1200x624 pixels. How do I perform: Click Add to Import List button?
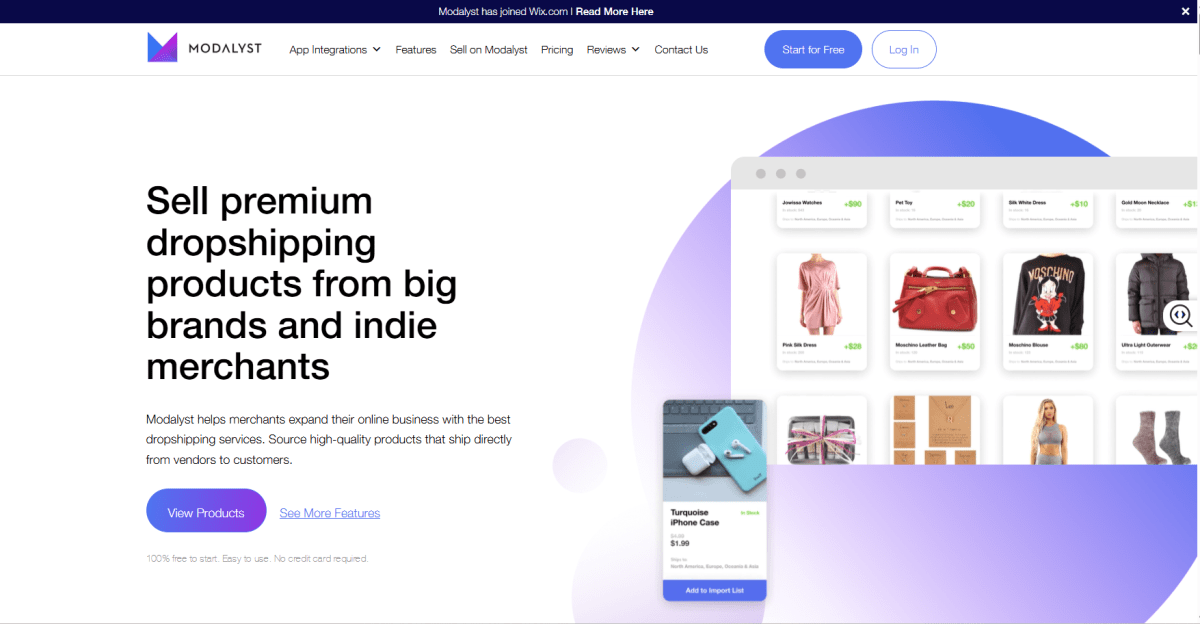(714, 590)
